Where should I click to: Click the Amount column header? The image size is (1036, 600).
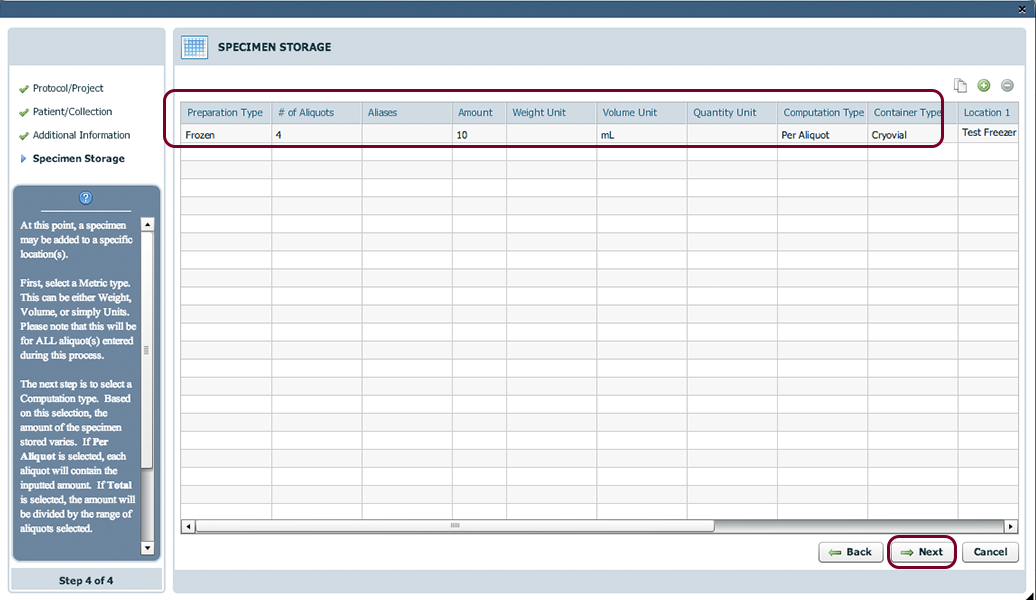pyautogui.click(x=479, y=112)
